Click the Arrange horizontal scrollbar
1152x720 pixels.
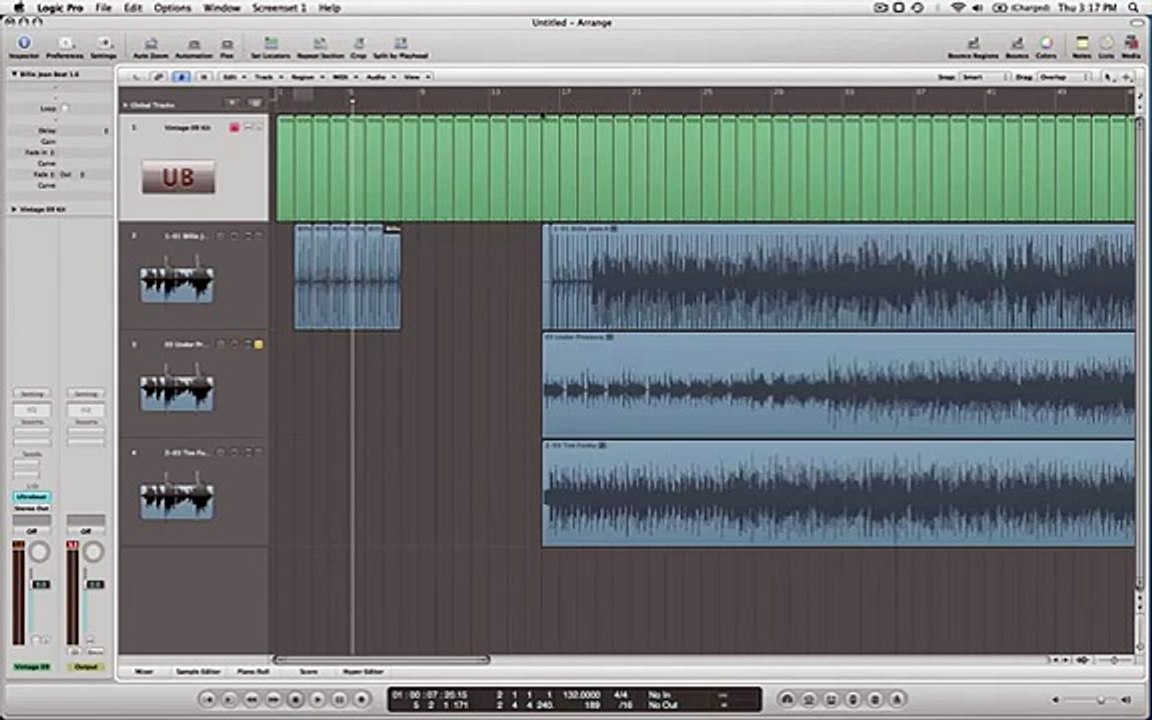tap(381, 660)
